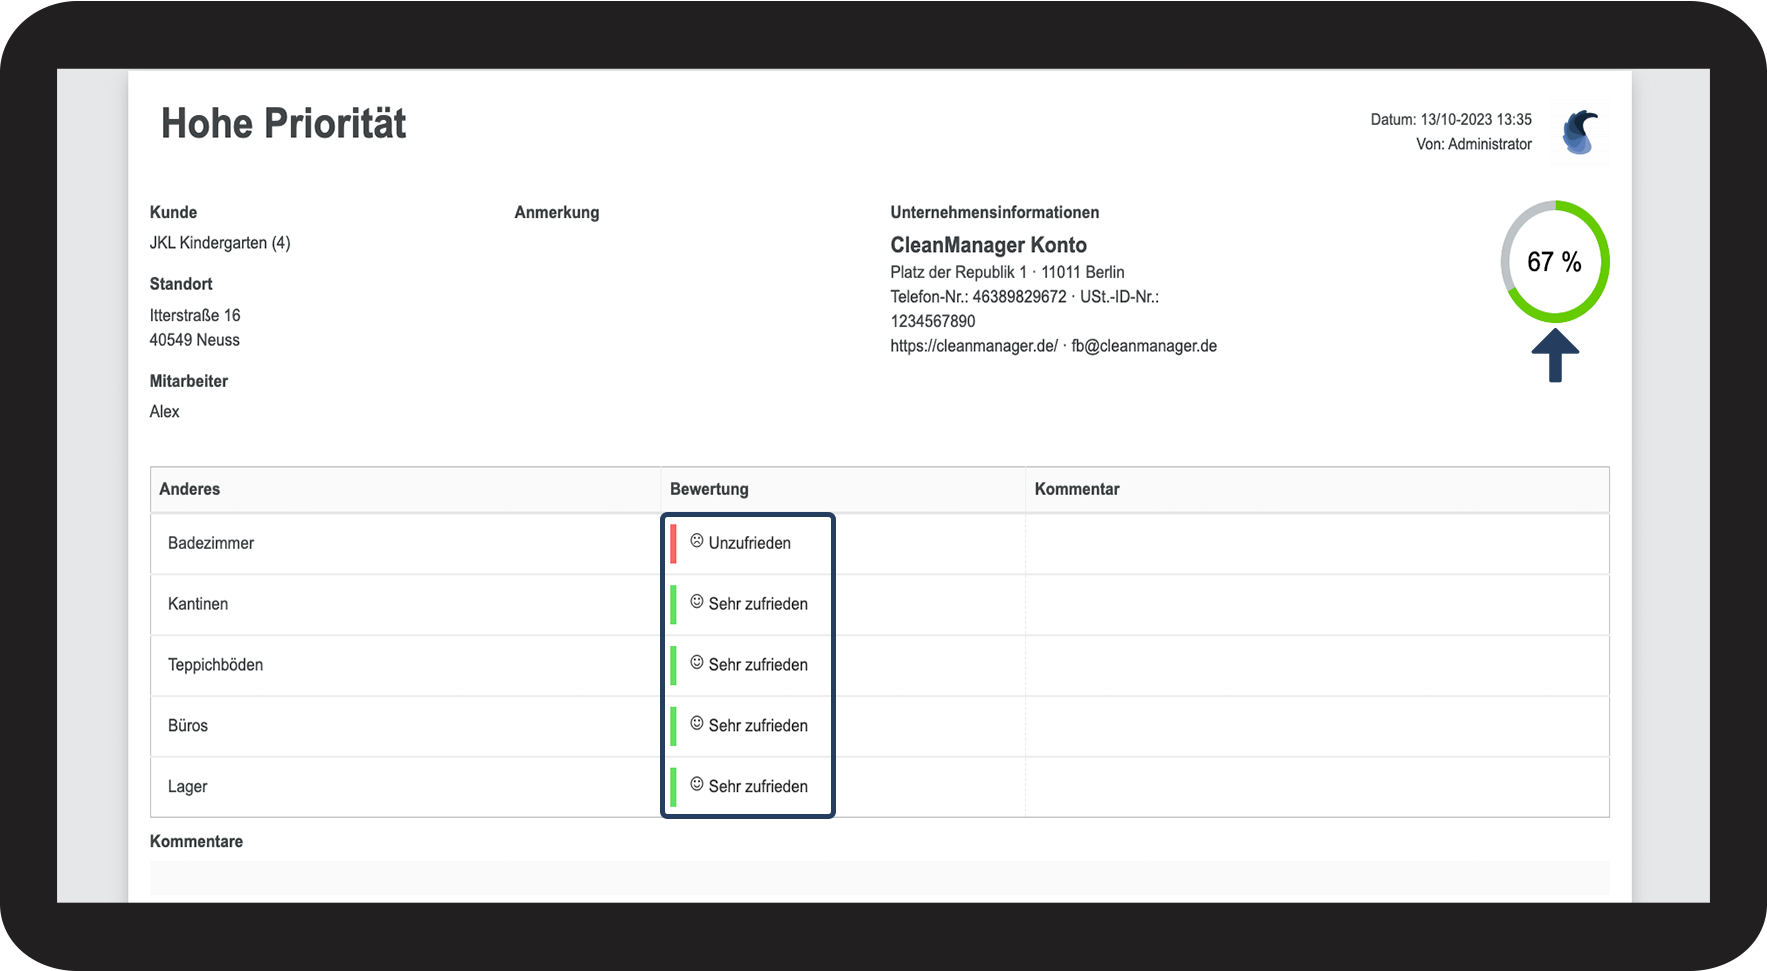The image size is (1767, 971).
Task: Select the Teppichböden row name
Action: [x=215, y=665]
